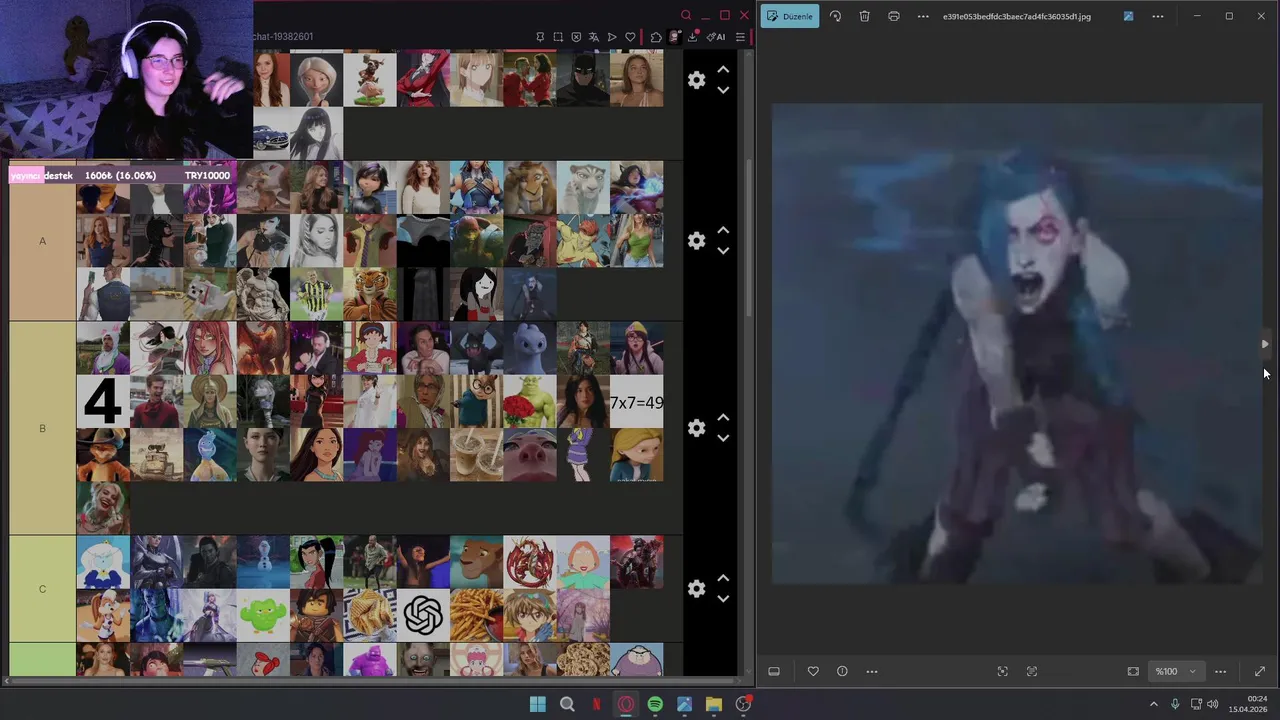
Task: Open Spotify from the taskbar
Action: [655, 704]
